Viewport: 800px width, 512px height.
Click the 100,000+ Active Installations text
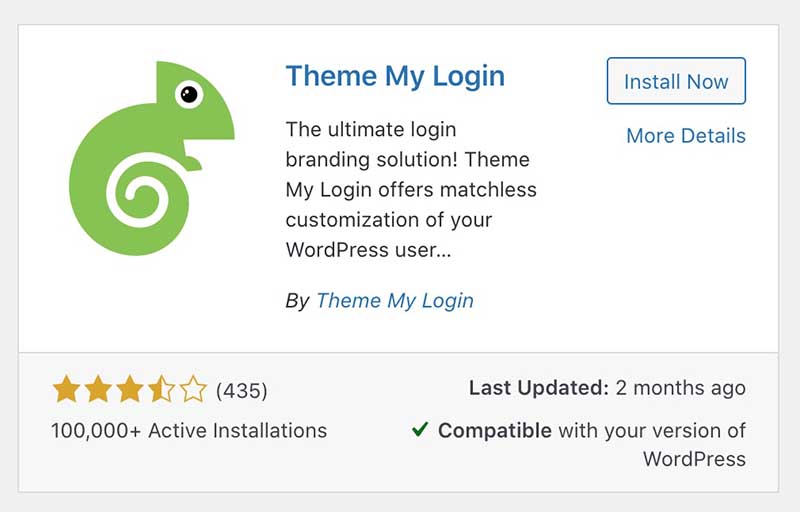tap(189, 430)
